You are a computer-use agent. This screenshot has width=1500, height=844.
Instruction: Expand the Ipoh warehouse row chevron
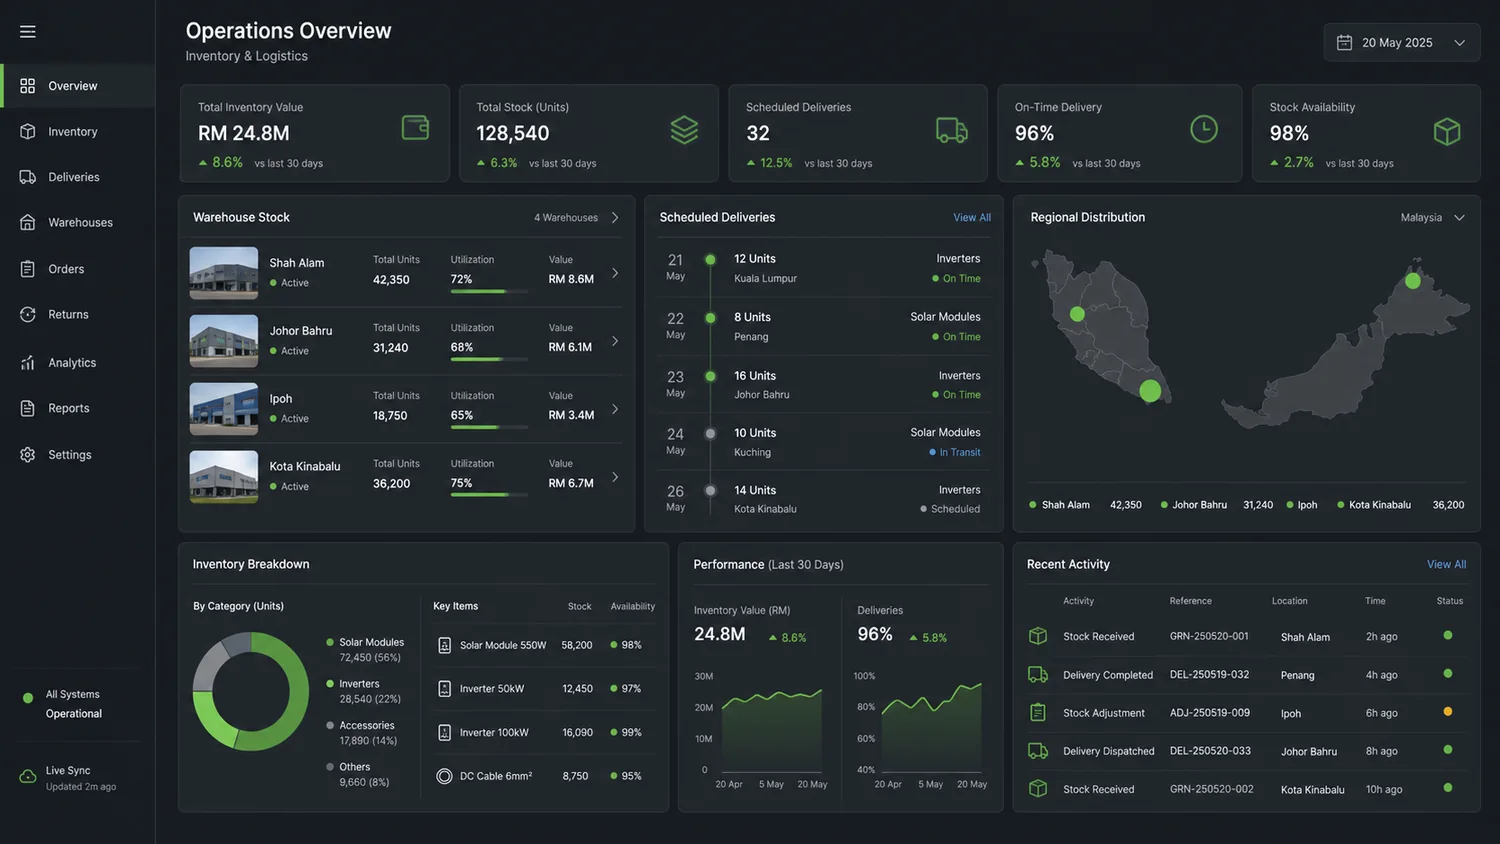click(x=615, y=409)
